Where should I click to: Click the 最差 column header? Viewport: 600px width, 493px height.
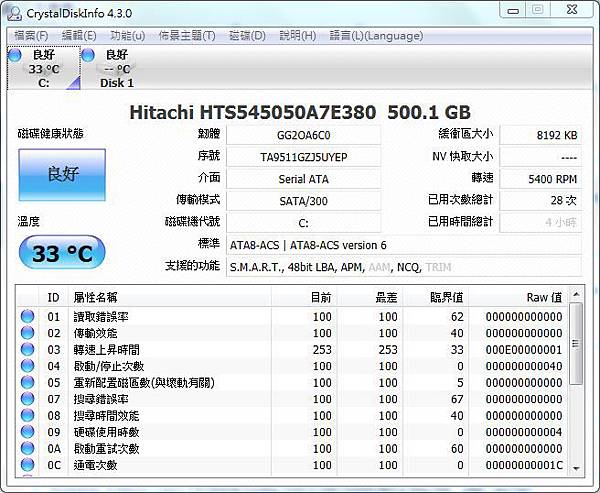(370, 297)
